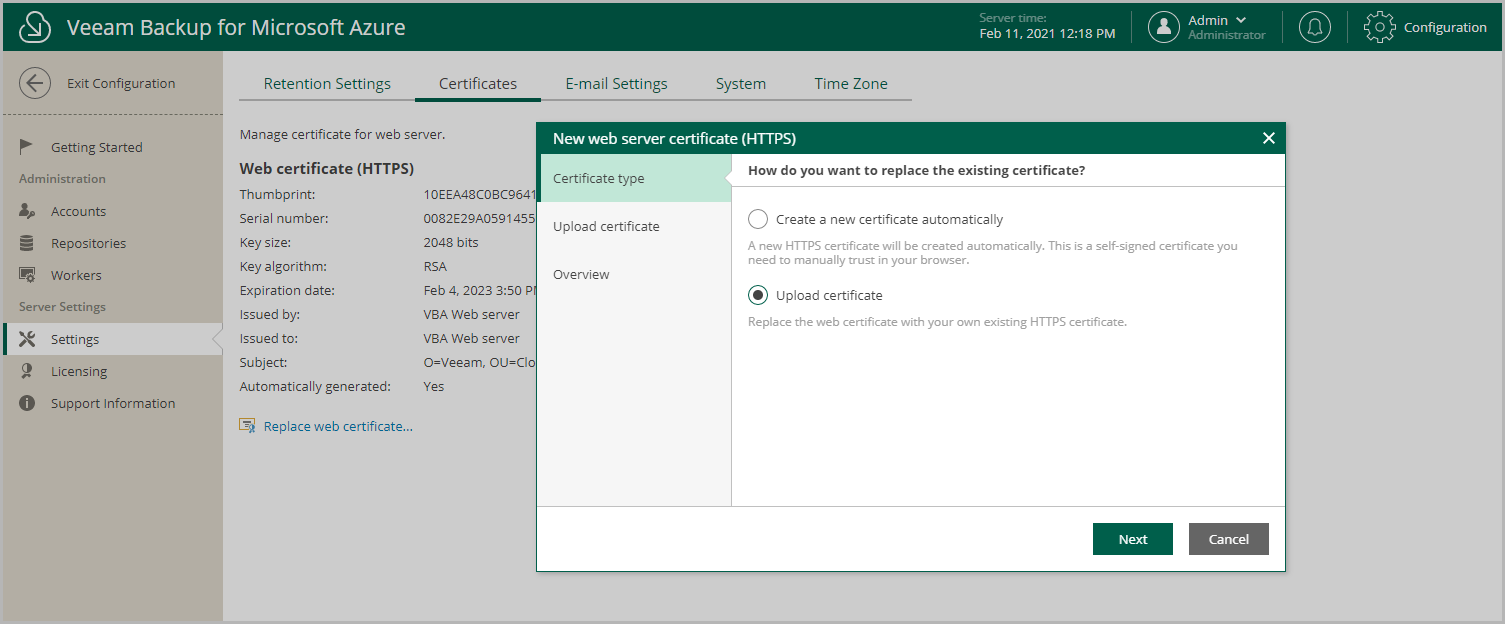The image size is (1505, 624).
Task: Open Support Information in the sidebar
Action: pyautogui.click(x=112, y=403)
